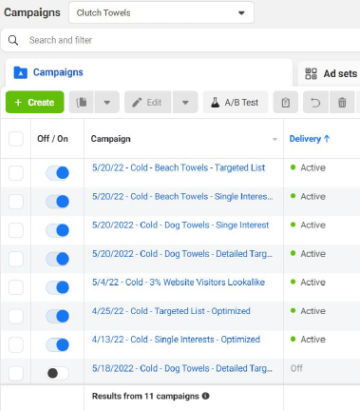Screen dimensions: 360x411
Task: Toggle off Single Interests Optimized campaign
Action: click(57, 345)
